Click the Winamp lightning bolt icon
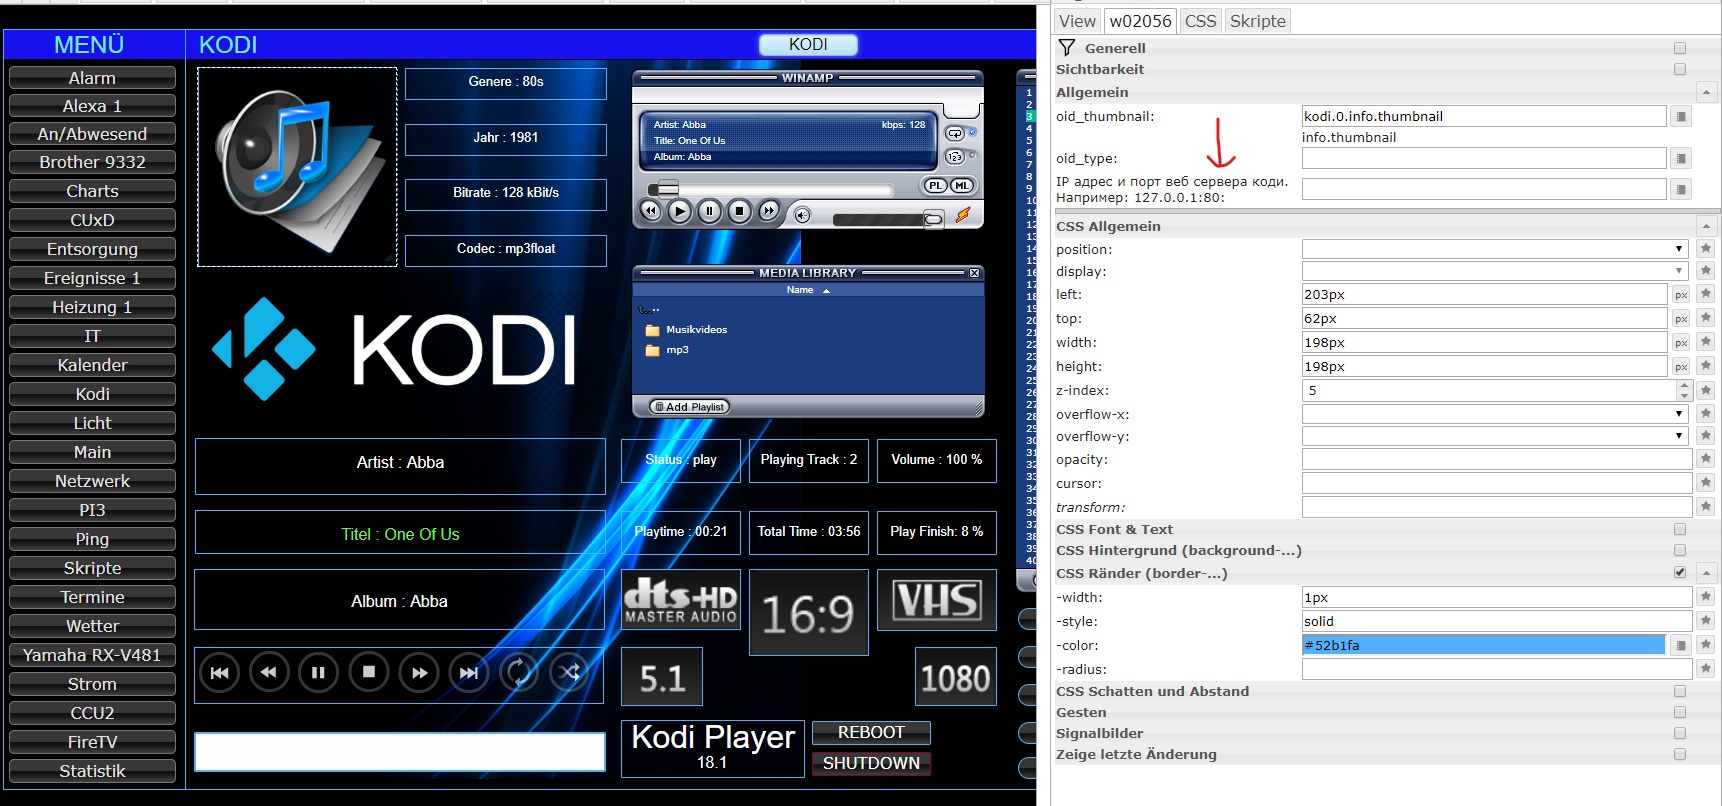This screenshot has width=1722, height=806. [963, 214]
